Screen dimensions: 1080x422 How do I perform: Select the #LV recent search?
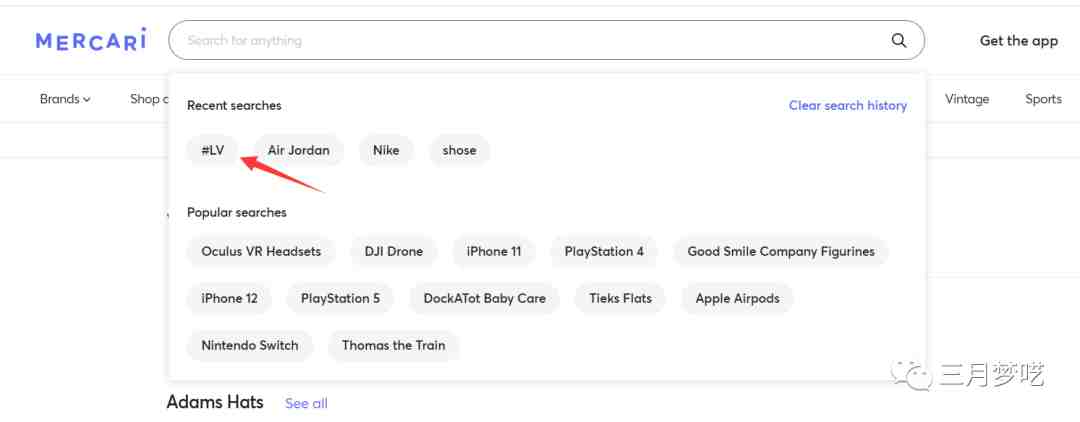coord(212,150)
